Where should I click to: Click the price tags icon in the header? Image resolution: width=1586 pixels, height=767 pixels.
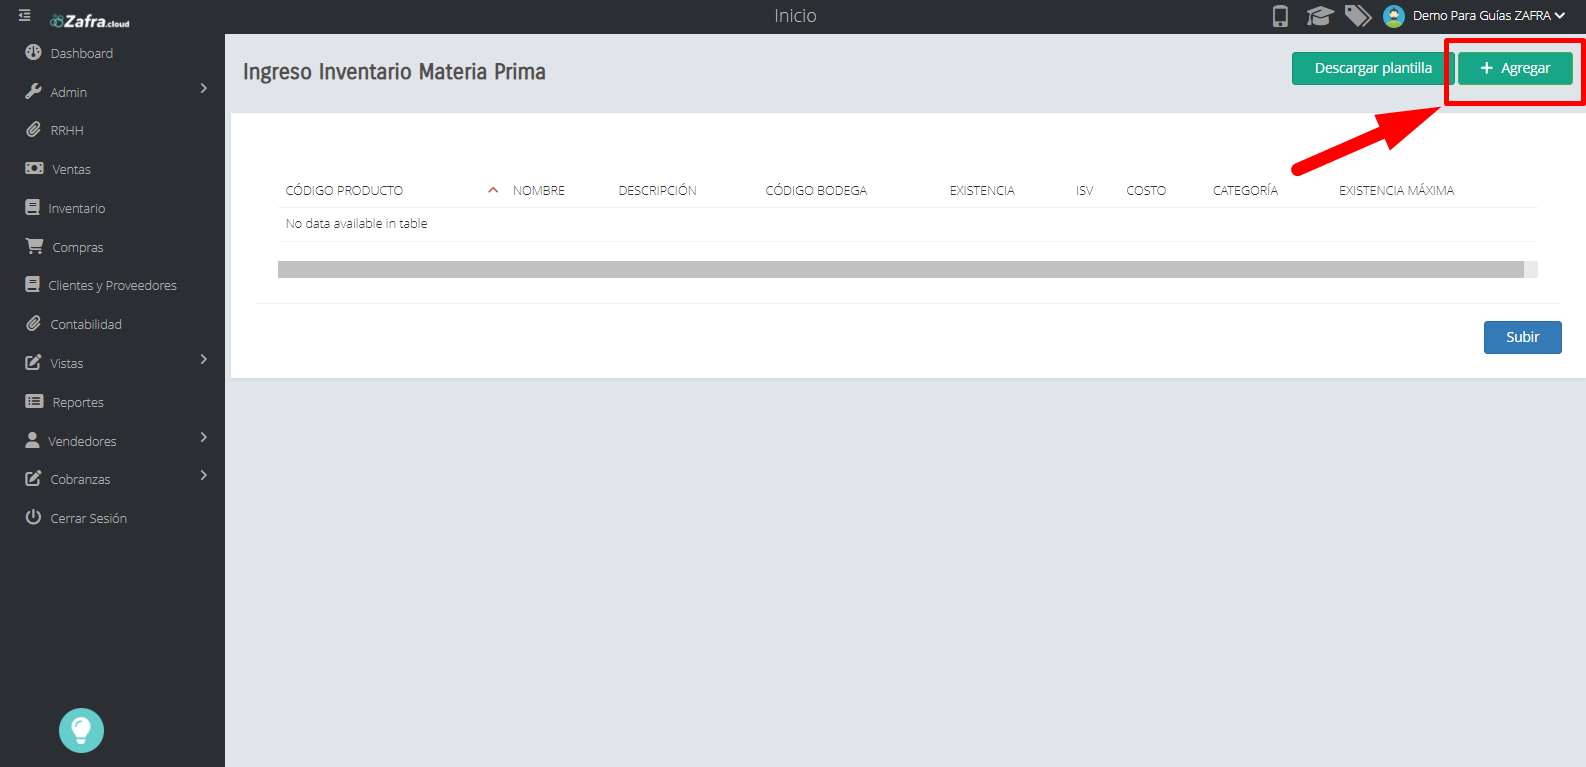1358,16
